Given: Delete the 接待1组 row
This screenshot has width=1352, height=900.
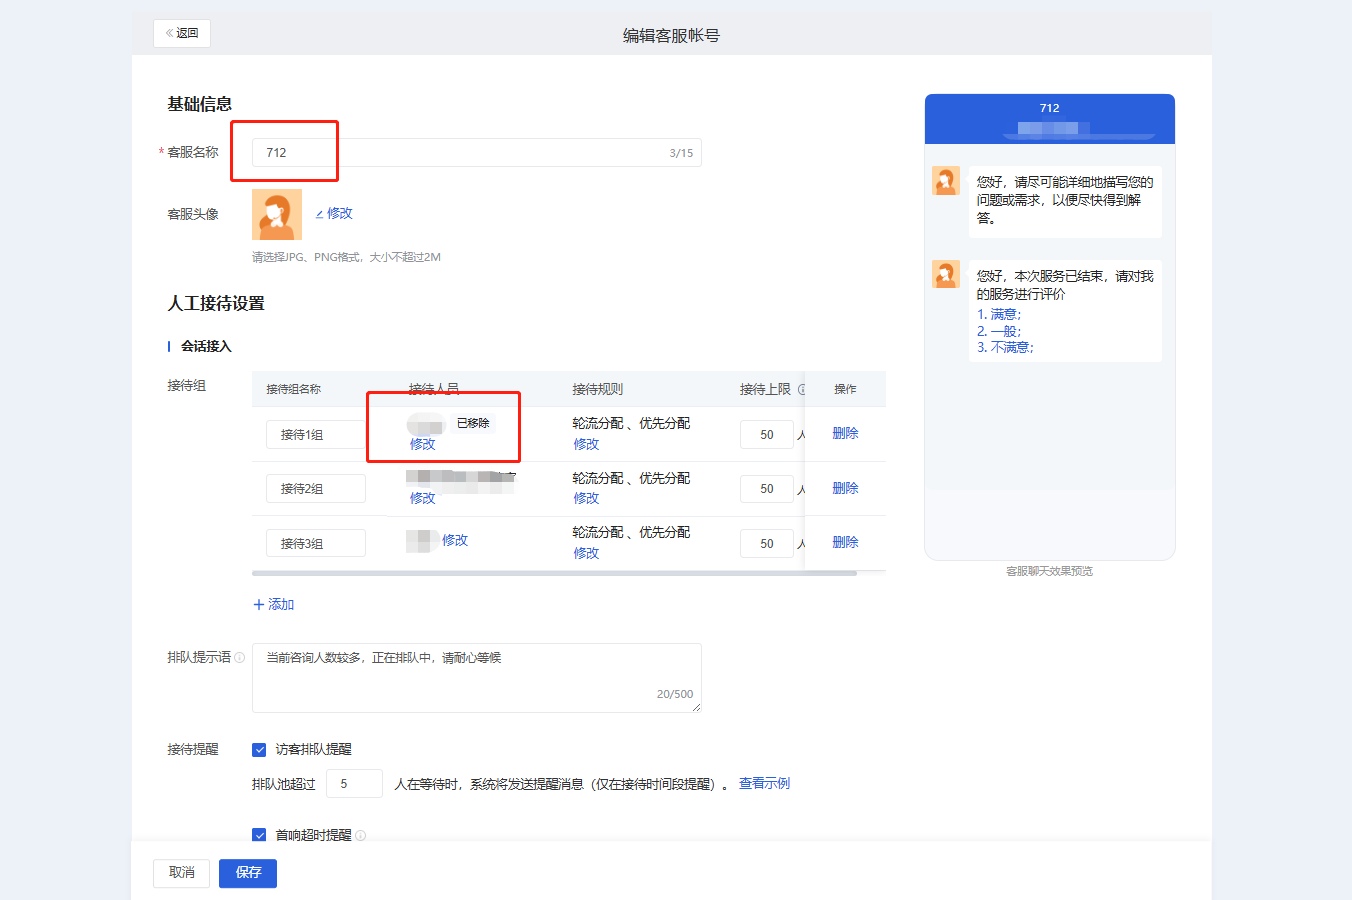Looking at the screenshot, I should (x=845, y=433).
